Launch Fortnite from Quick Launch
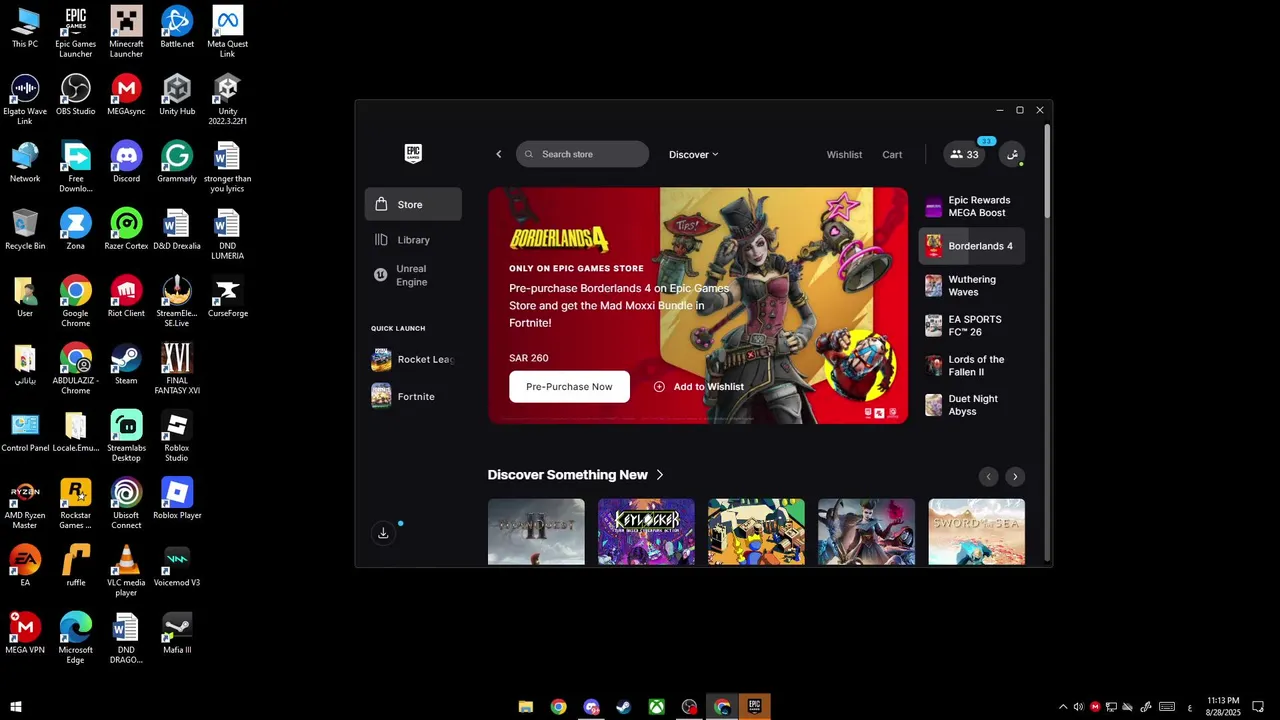1280x720 pixels. pyautogui.click(x=413, y=396)
